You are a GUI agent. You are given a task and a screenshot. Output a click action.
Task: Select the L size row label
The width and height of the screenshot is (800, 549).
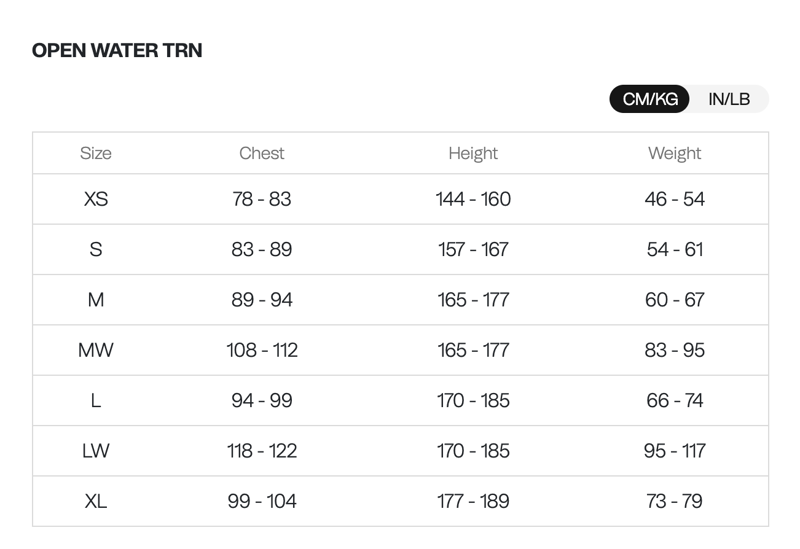96,400
